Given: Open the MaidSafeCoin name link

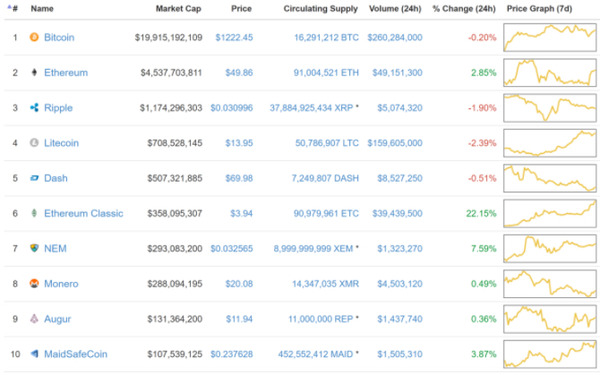Looking at the screenshot, I should (76, 354).
